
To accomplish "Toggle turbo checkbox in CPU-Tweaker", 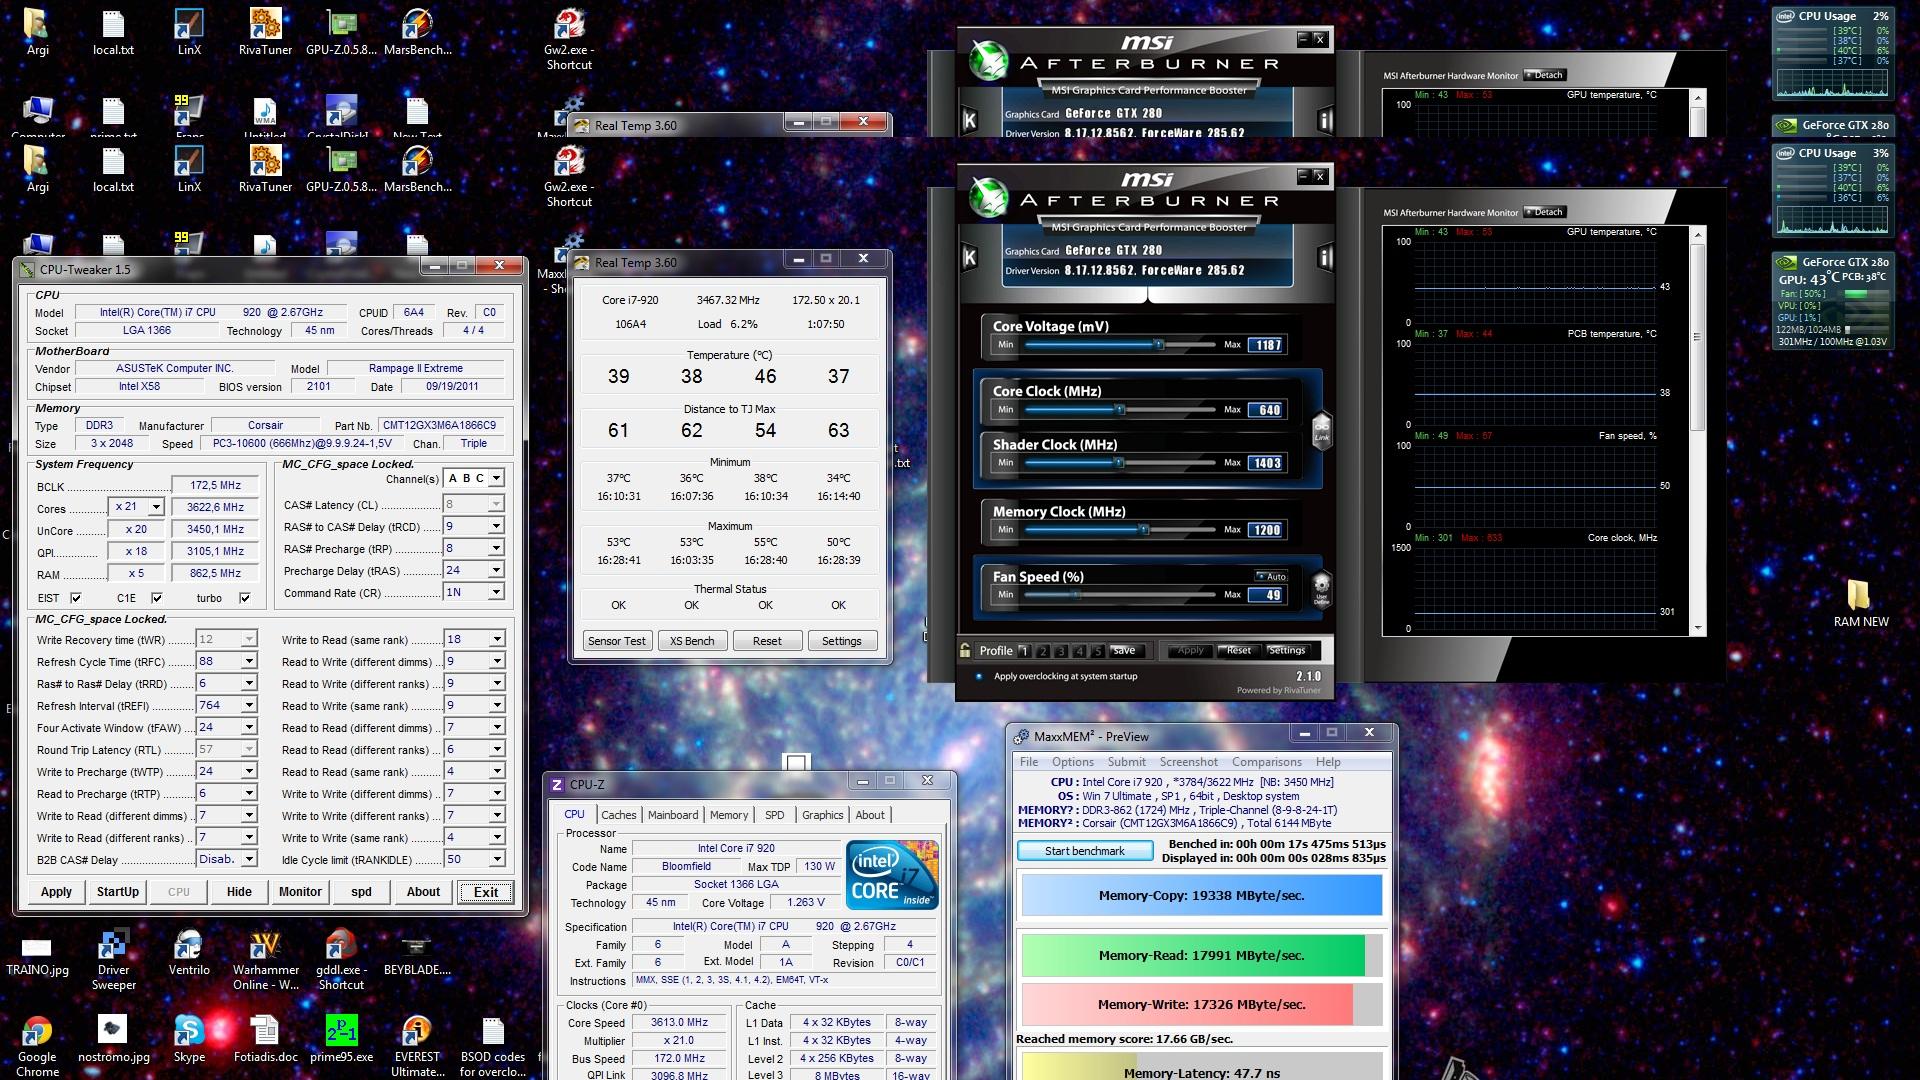I will click(245, 598).
